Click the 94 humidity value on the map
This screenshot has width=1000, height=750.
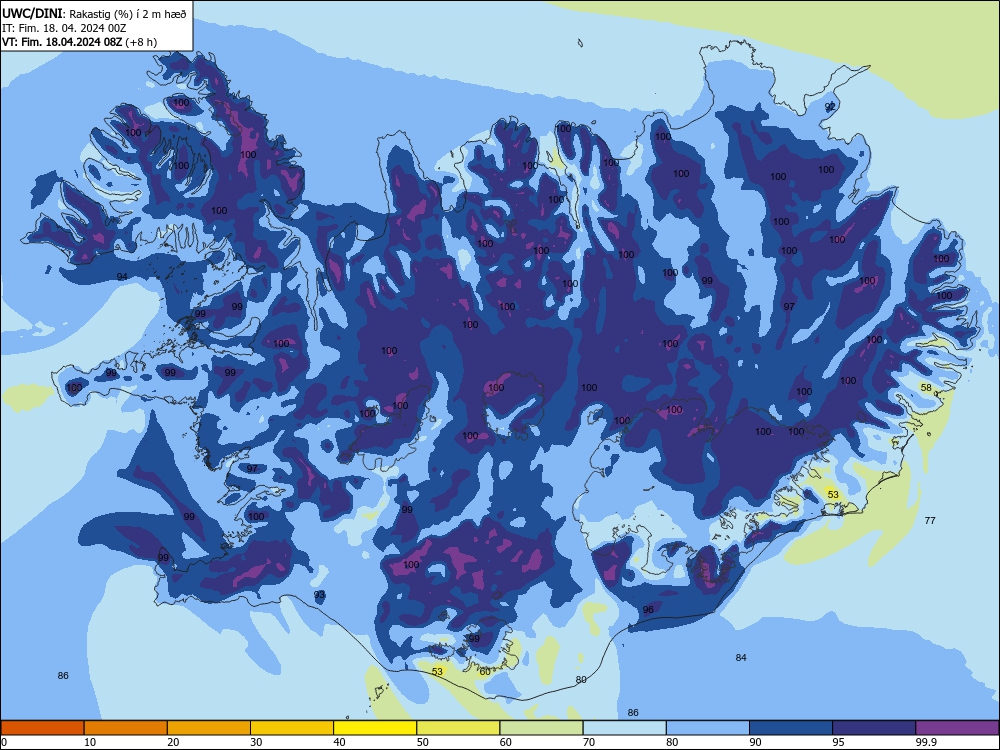[122, 276]
